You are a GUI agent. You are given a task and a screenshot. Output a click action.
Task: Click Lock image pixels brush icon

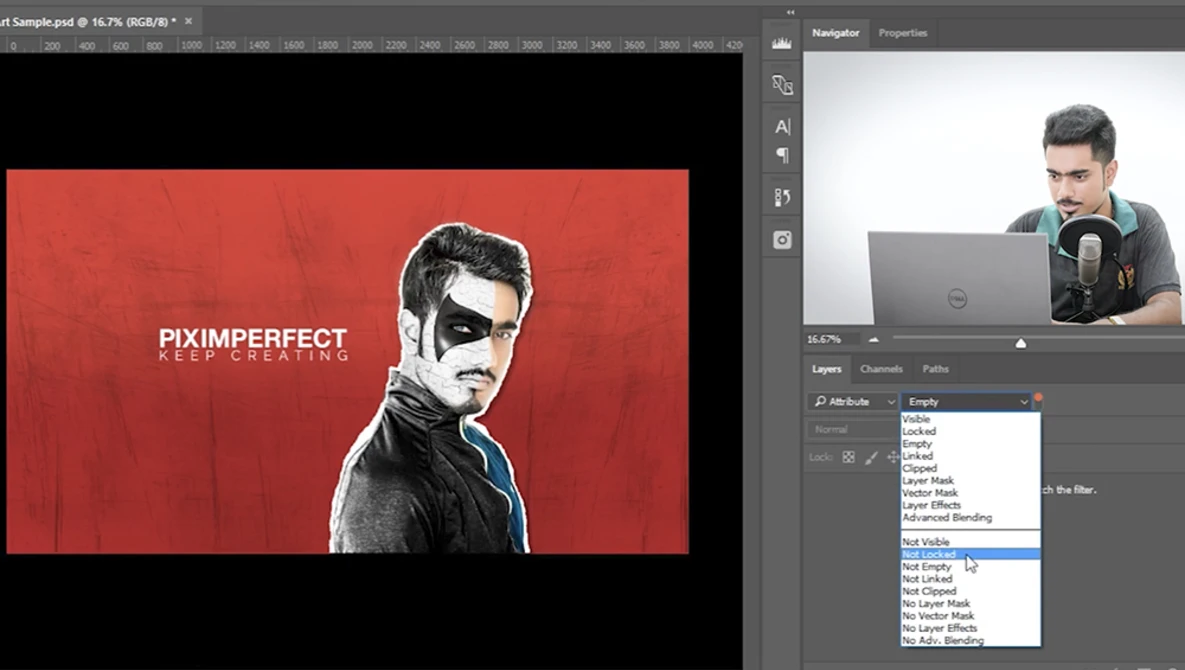click(x=871, y=457)
